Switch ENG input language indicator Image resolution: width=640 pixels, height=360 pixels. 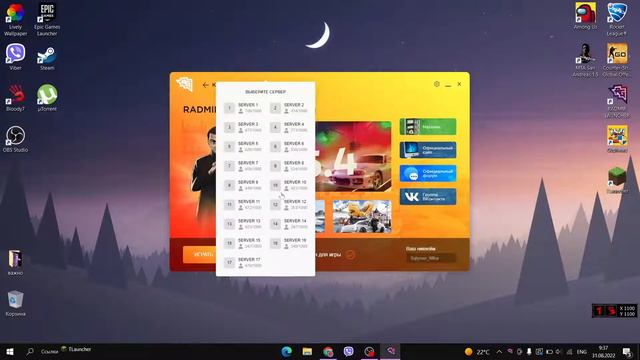coord(582,352)
